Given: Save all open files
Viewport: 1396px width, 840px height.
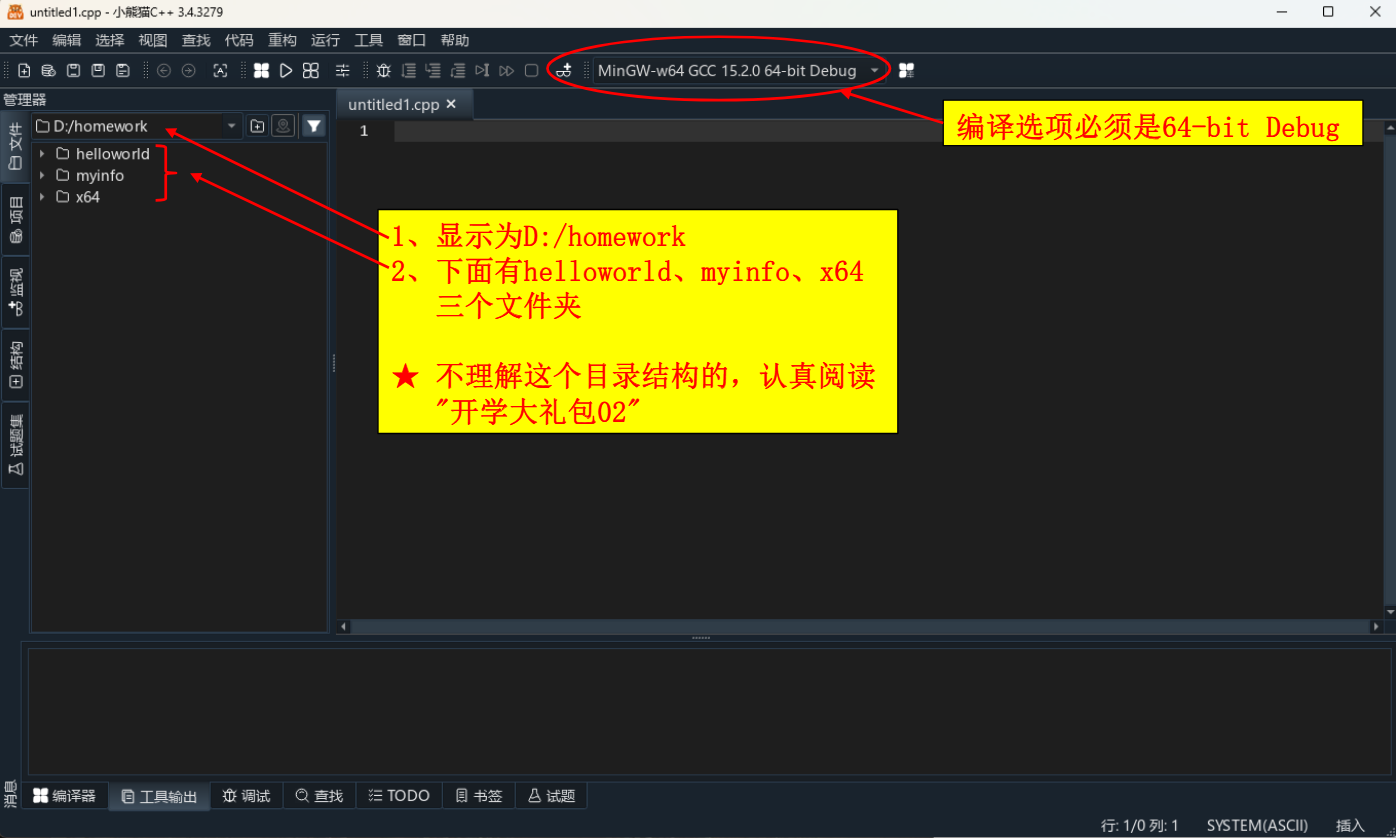Looking at the screenshot, I should coord(123,70).
